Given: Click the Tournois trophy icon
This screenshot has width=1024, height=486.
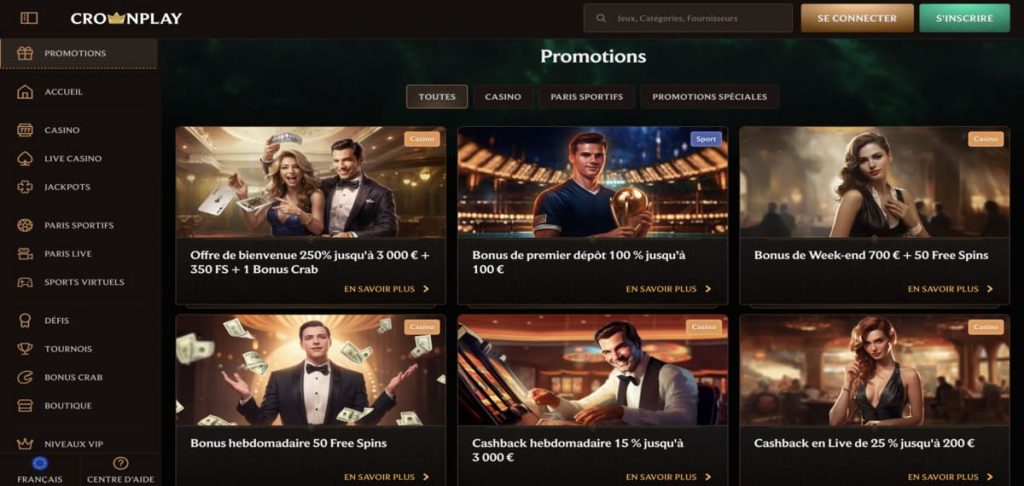Looking at the screenshot, I should (26, 349).
